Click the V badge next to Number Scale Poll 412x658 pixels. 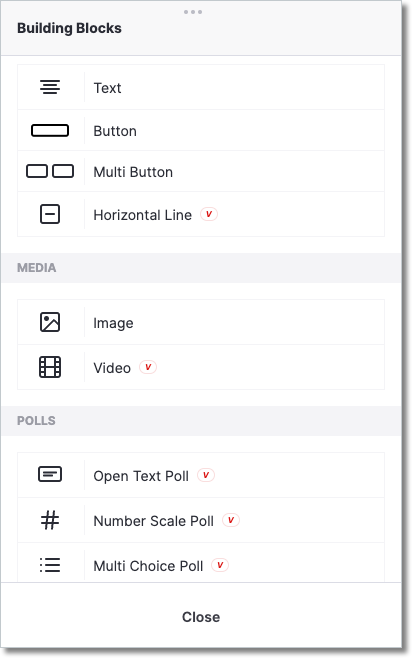pyautogui.click(x=231, y=520)
